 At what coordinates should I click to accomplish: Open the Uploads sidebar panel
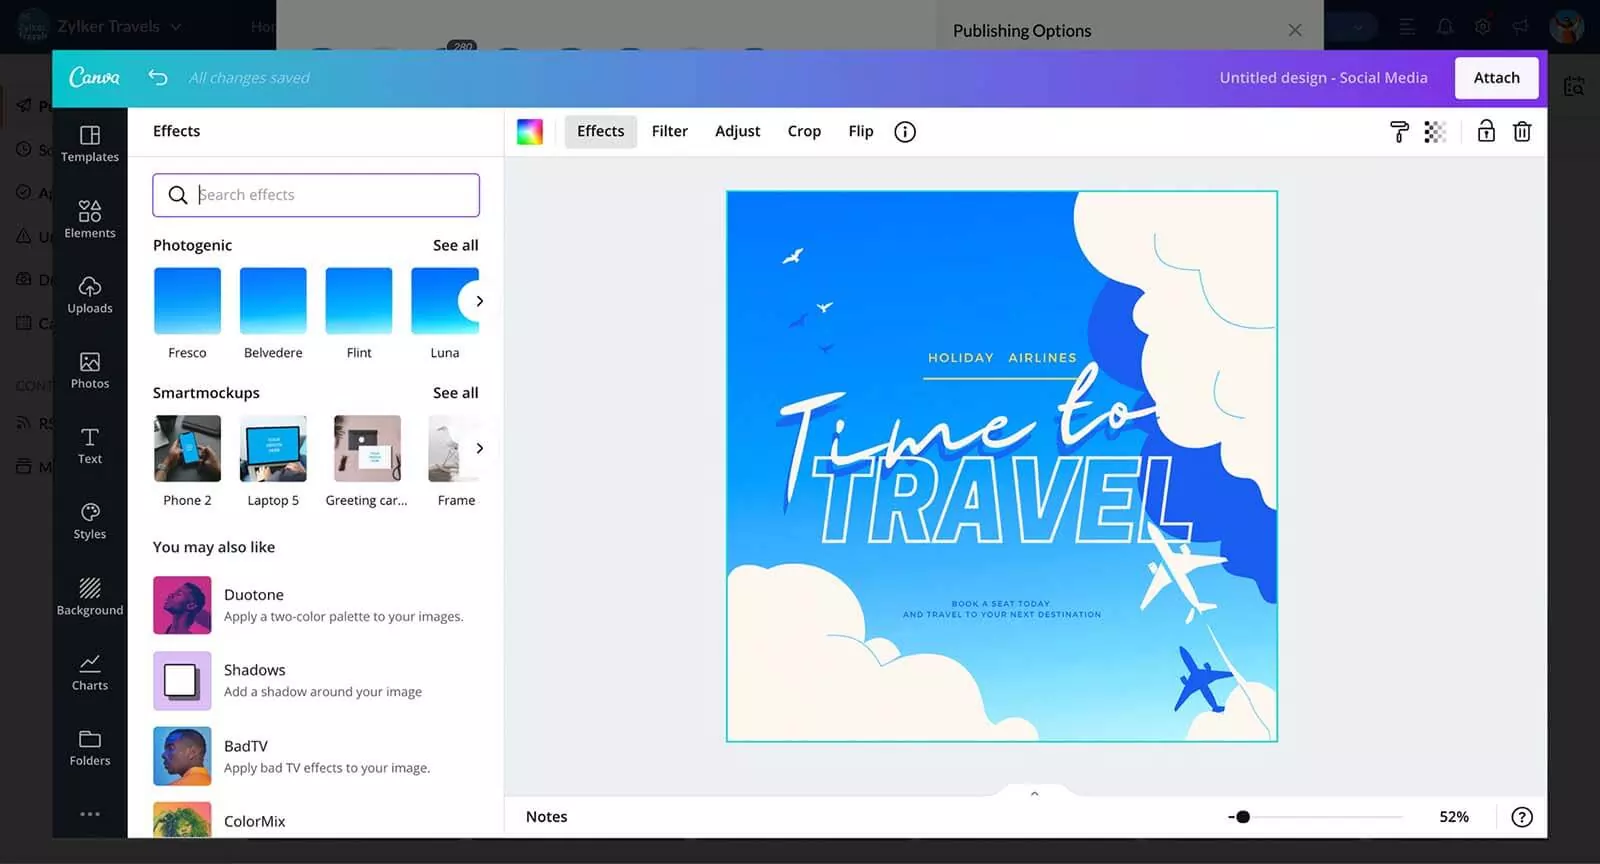90,295
